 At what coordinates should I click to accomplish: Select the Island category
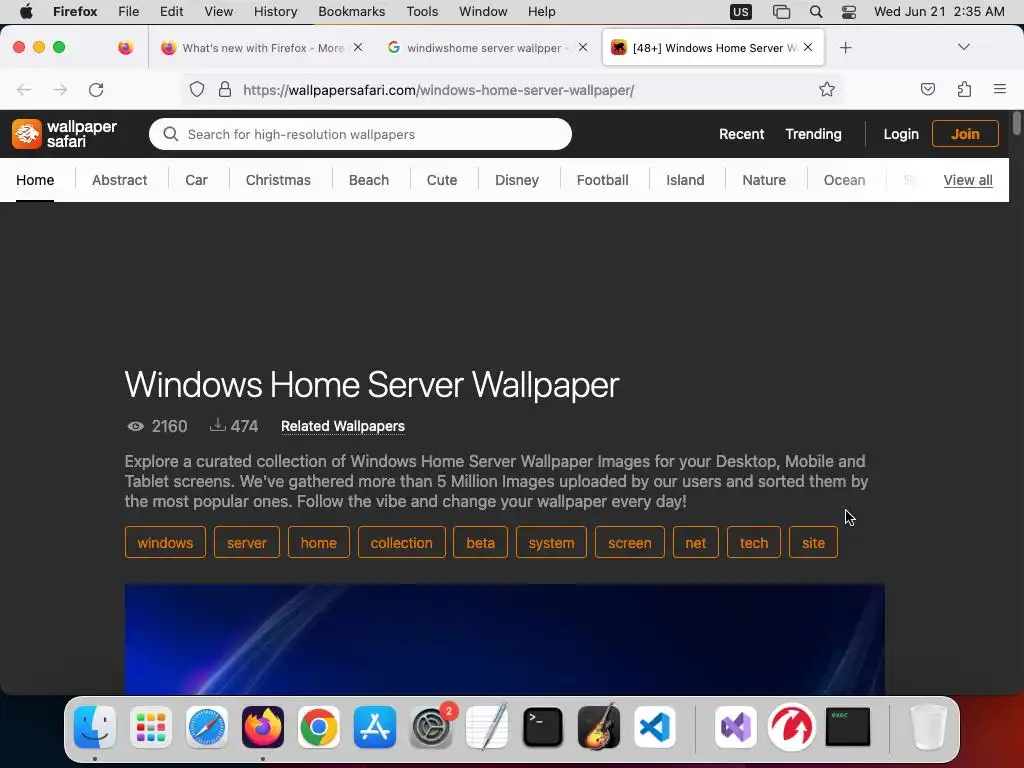click(685, 180)
